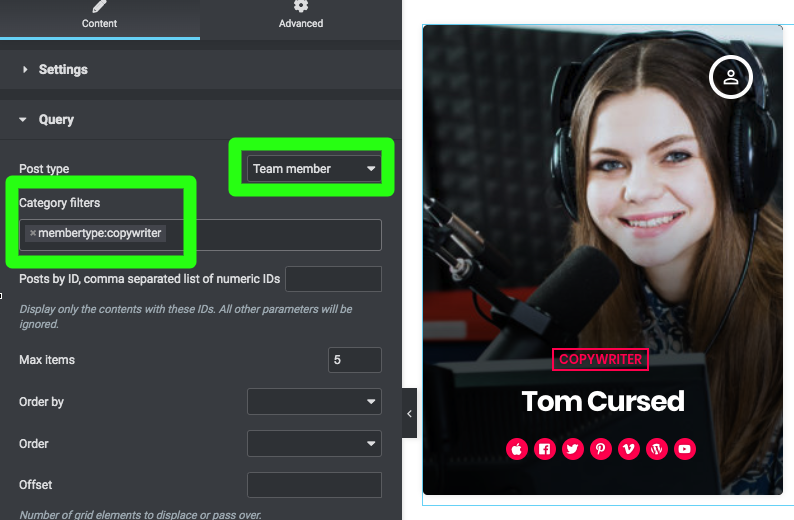Open the Post type dropdown
The height and width of the screenshot is (520, 794).
coord(314,169)
